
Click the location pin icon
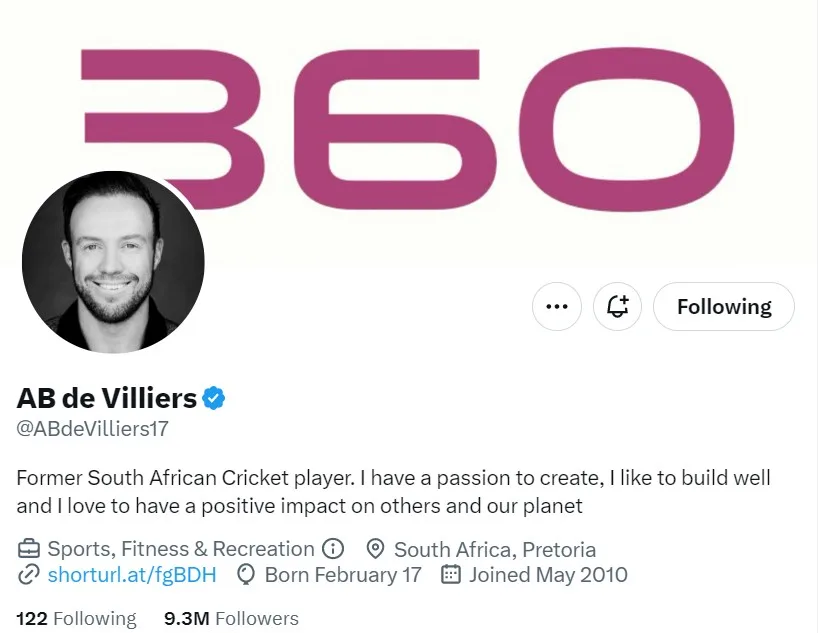(375, 549)
